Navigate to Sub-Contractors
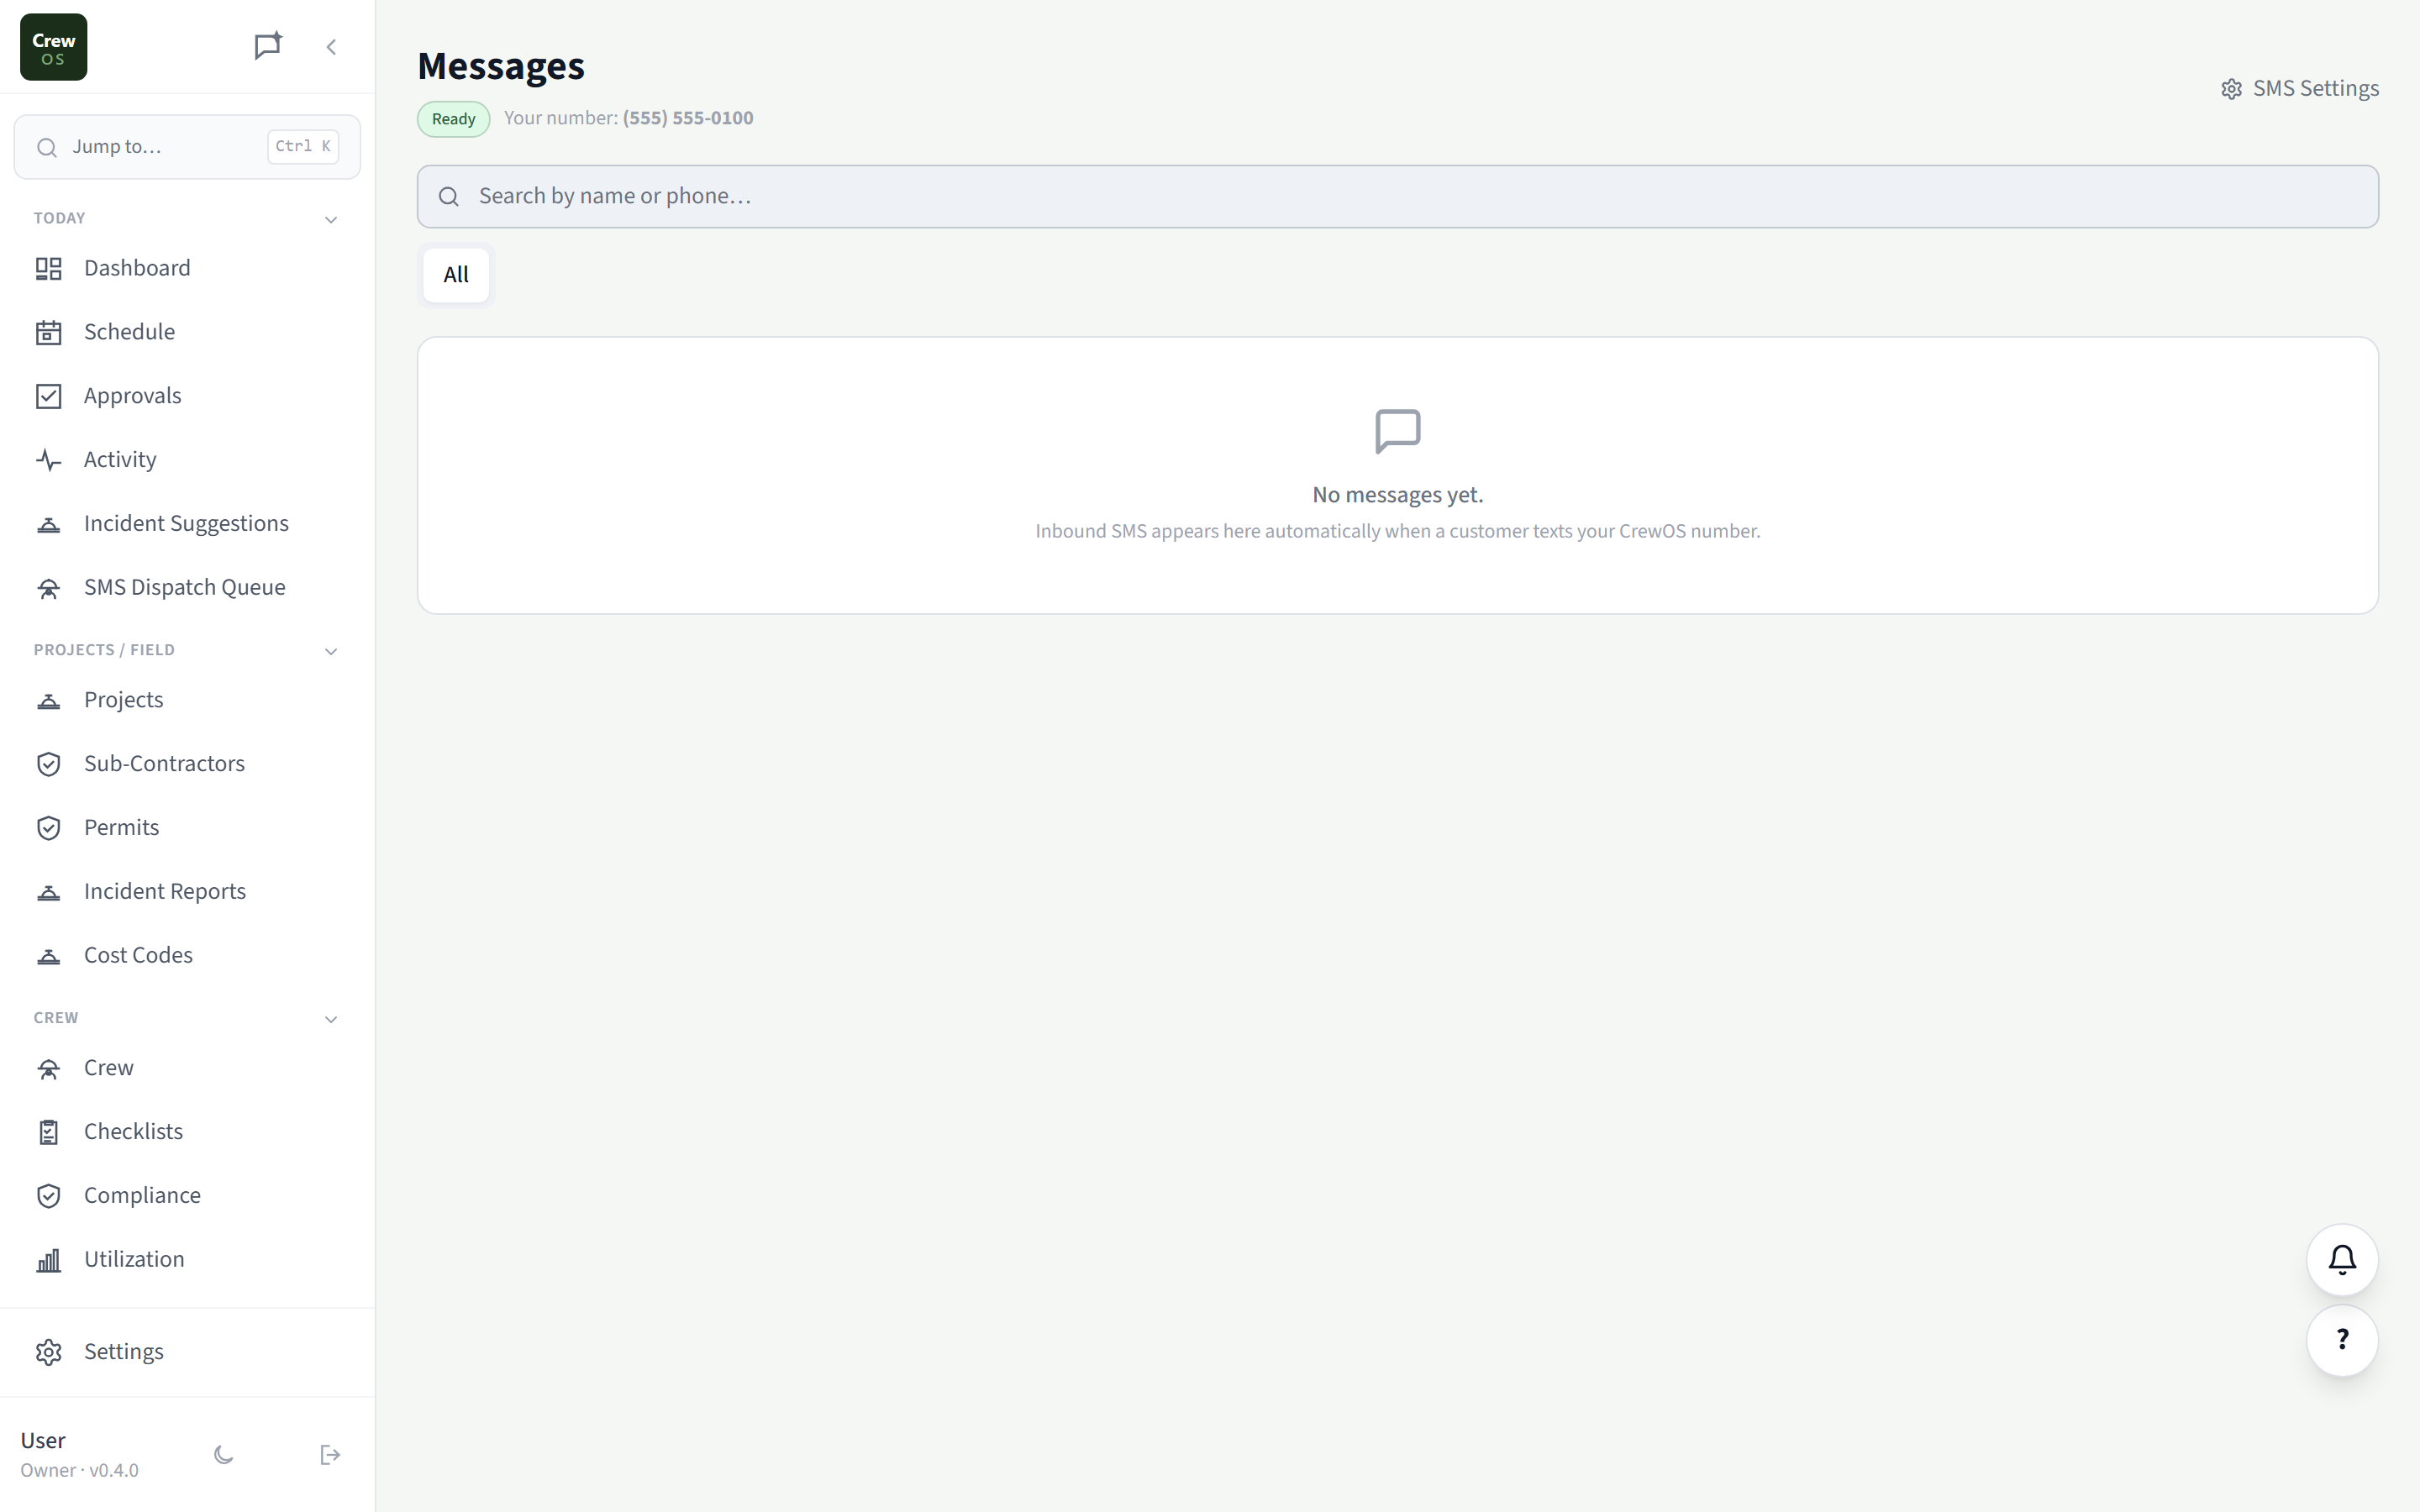This screenshot has width=2420, height=1512. (187, 764)
